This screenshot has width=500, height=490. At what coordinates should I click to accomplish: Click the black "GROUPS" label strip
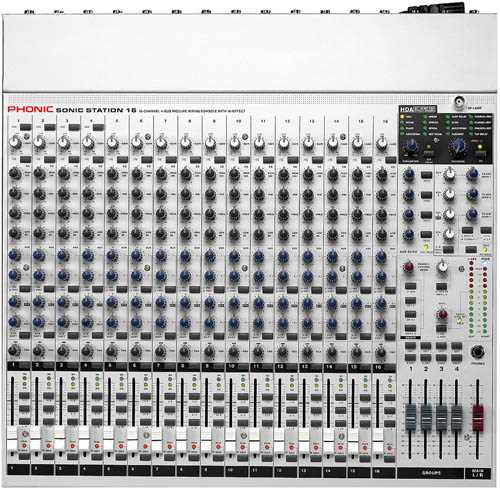430,473
